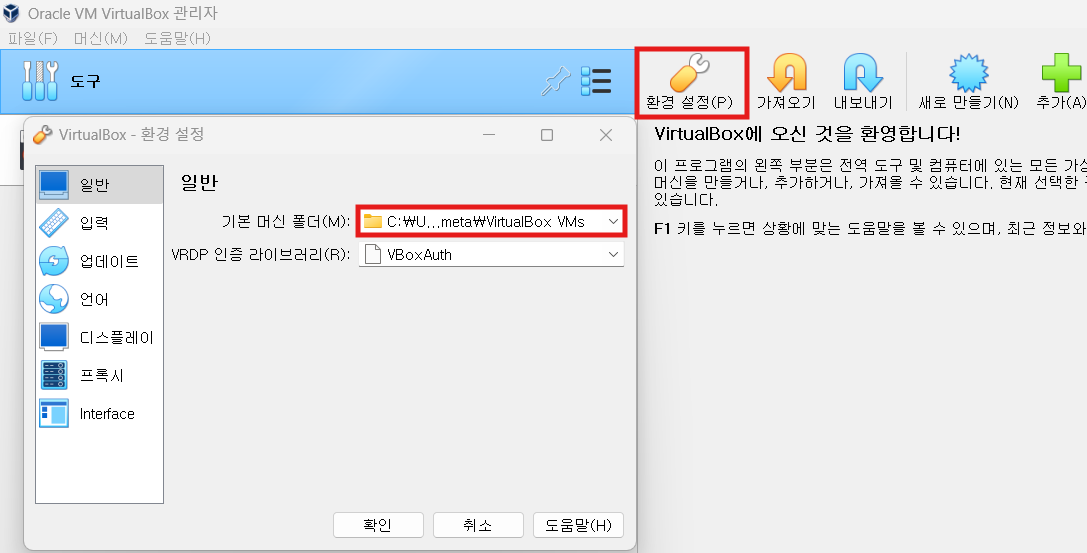Maximize the 환경 설정 dialog
The width and height of the screenshot is (1087, 553).
pos(547,135)
